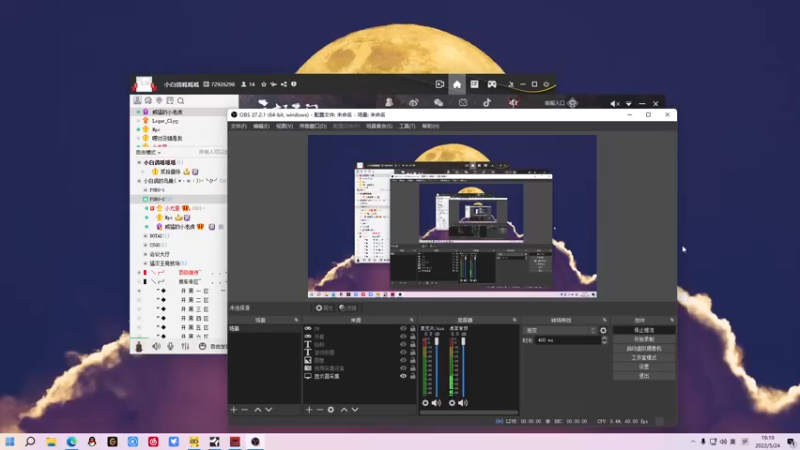
Task: Add a new source with plus icon
Action: [x=309, y=410]
